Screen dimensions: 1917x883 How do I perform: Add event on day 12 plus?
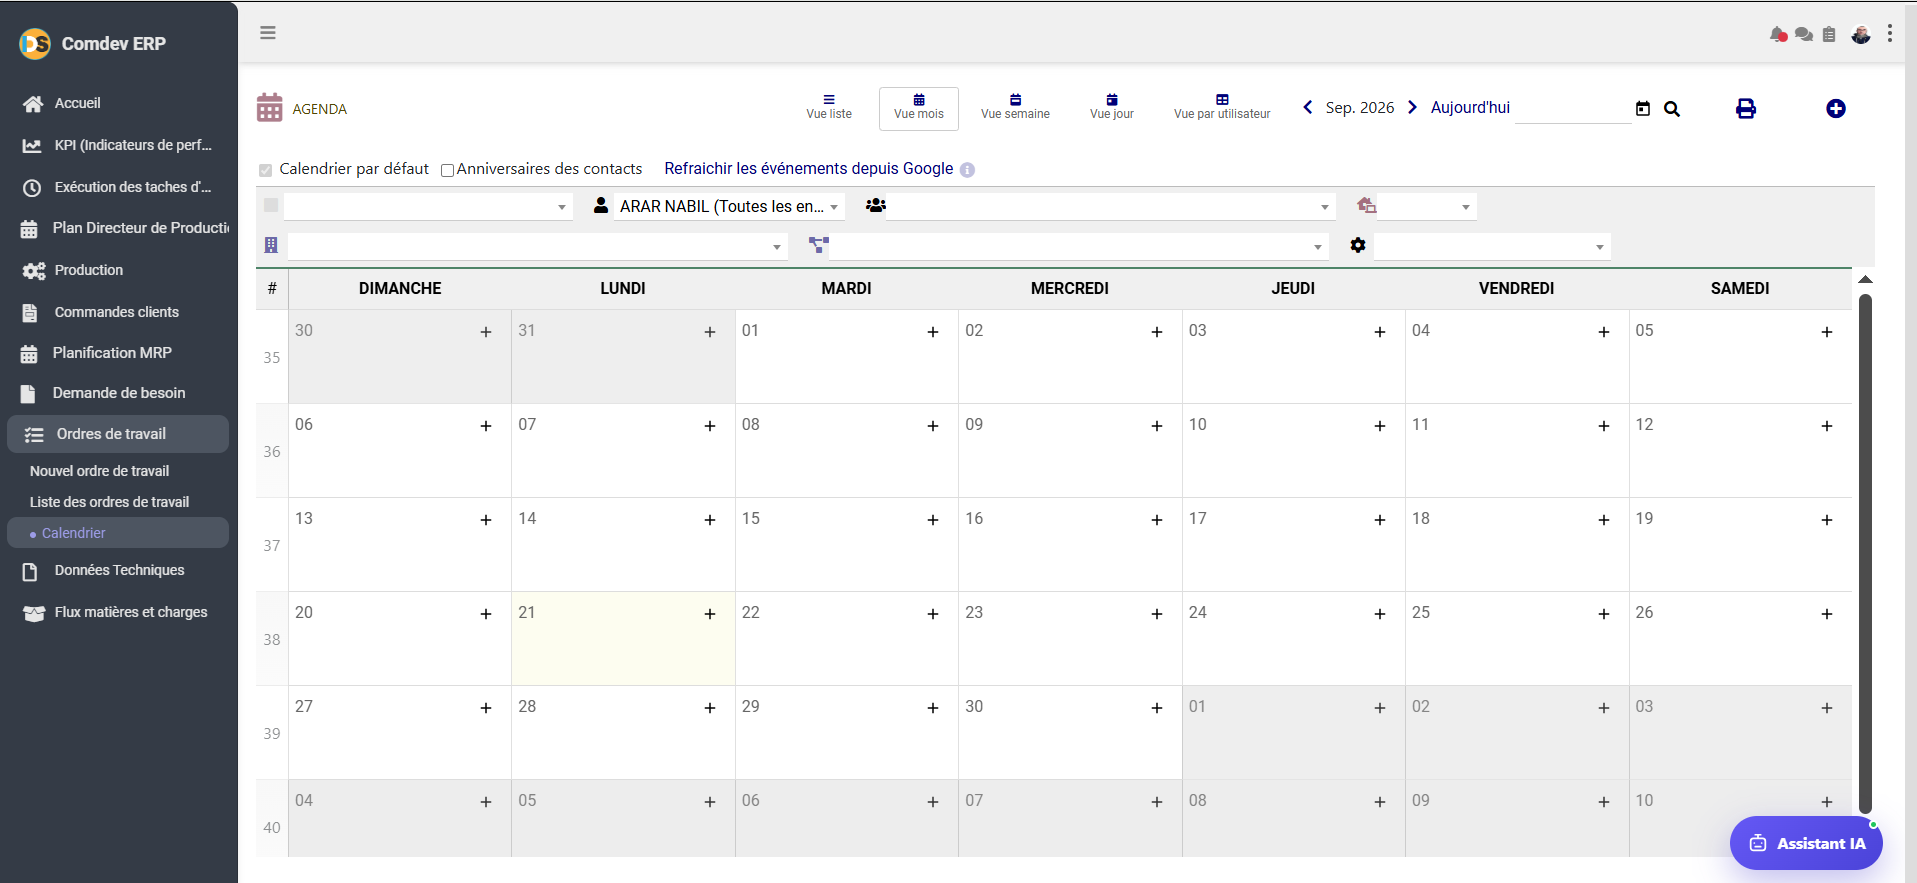point(1827,426)
